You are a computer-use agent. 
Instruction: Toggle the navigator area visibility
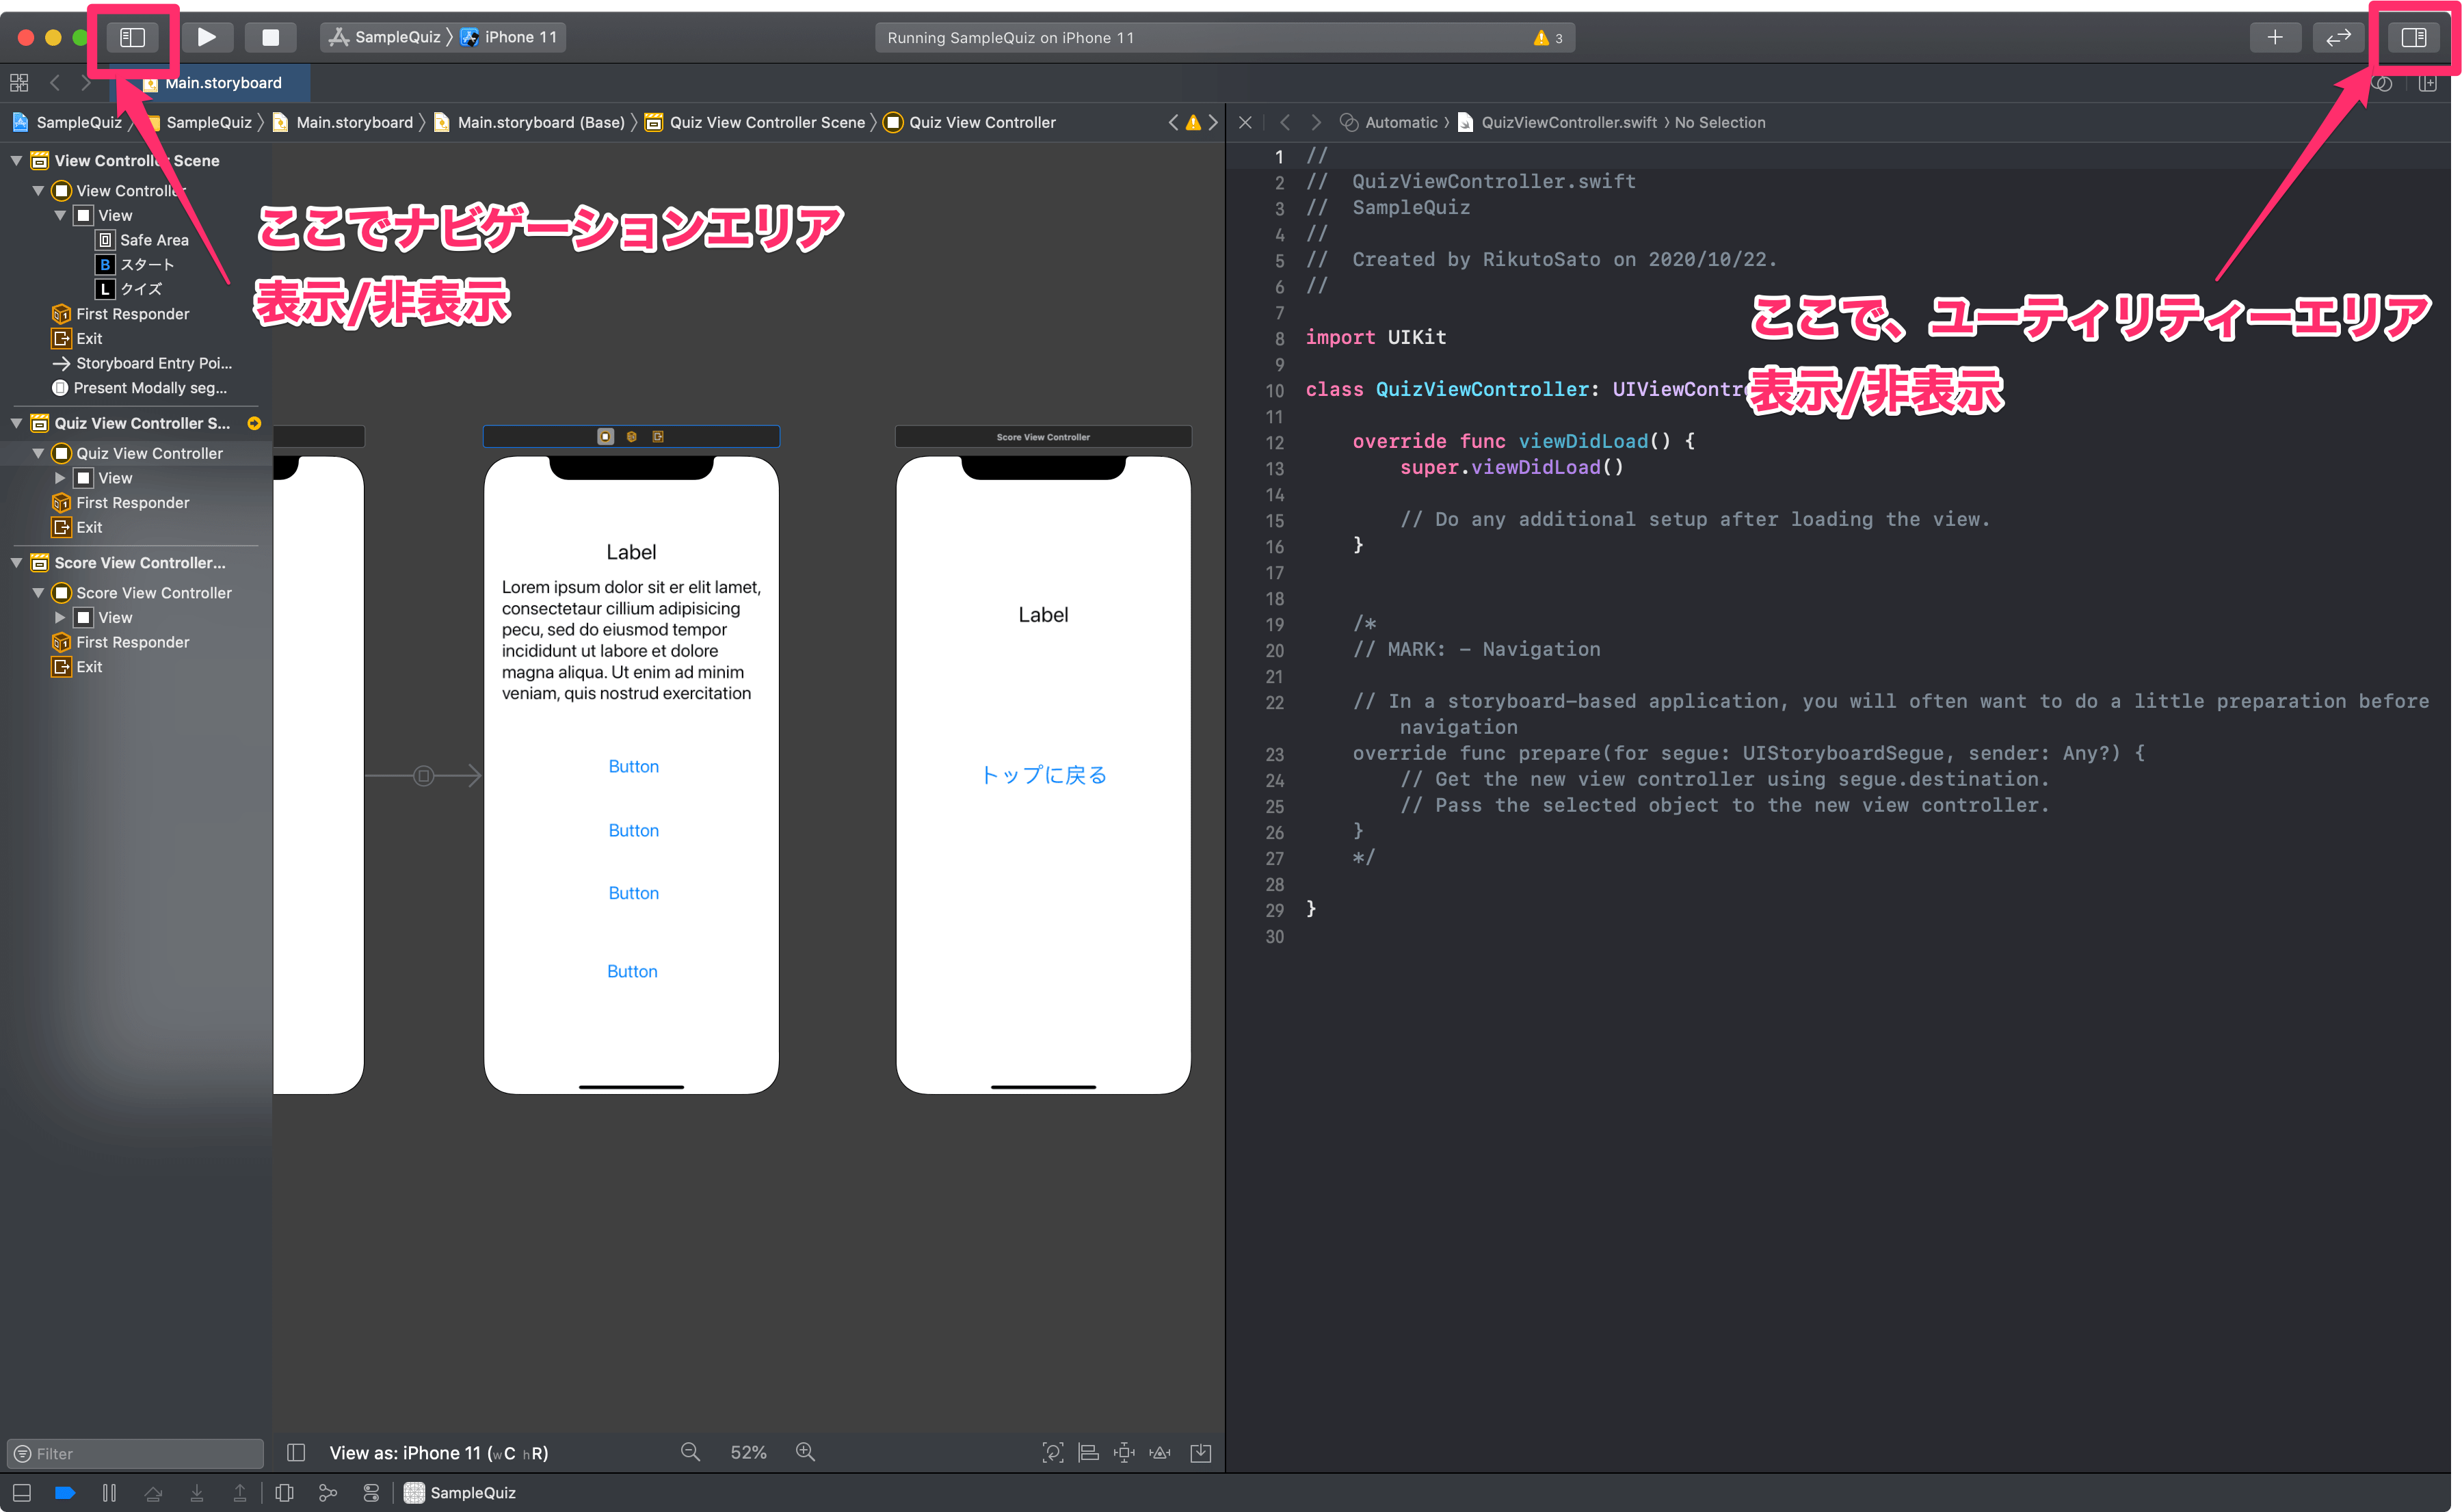pos(133,37)
